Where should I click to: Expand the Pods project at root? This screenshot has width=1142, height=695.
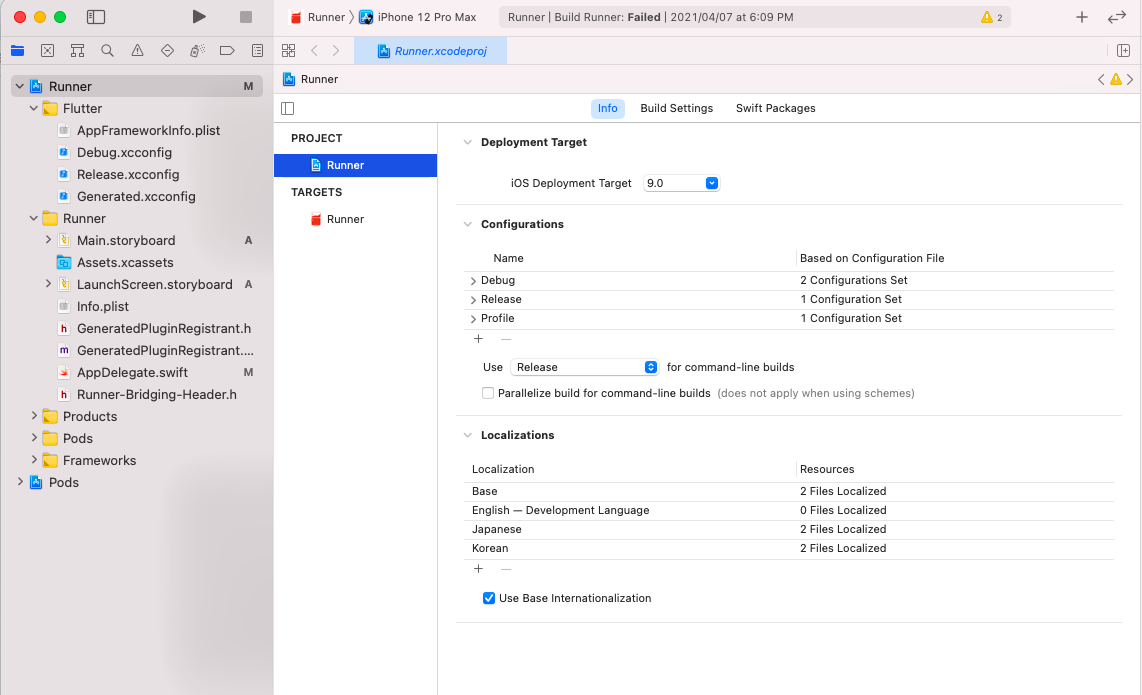(x=20, y=482)
